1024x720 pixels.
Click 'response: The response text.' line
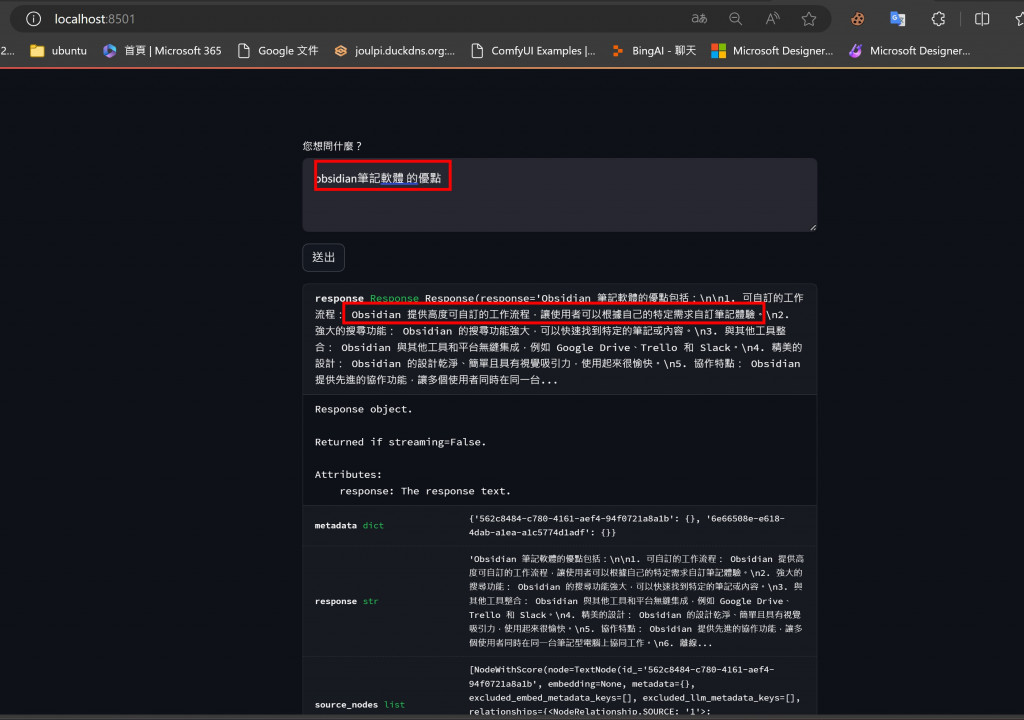click(x=425, y=491)
